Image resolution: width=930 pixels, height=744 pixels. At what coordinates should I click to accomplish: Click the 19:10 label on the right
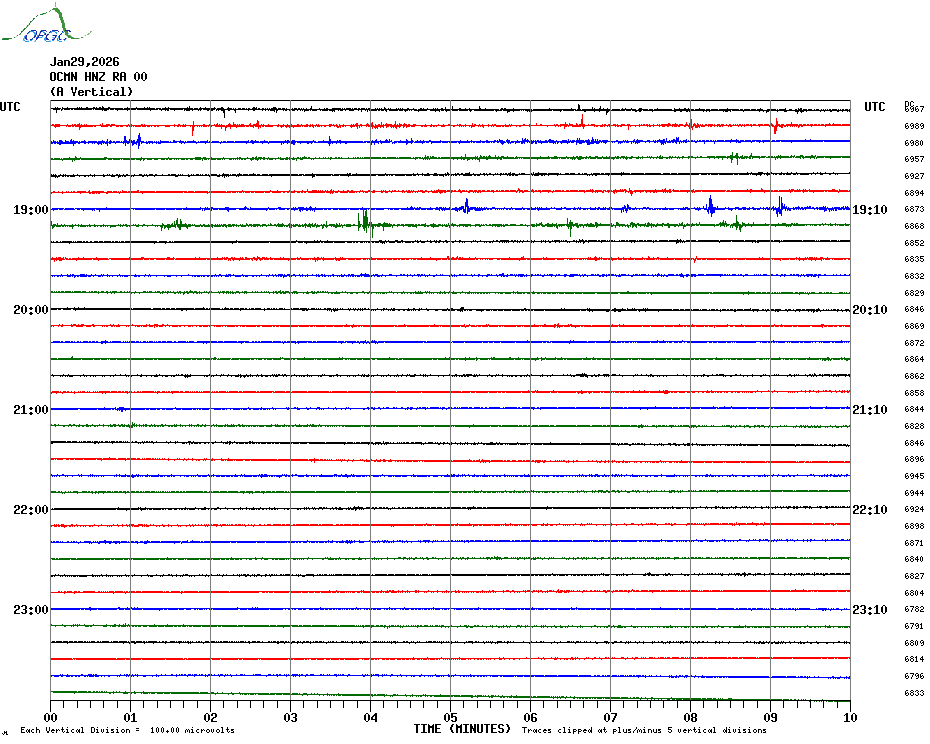[x=869, y=210]
